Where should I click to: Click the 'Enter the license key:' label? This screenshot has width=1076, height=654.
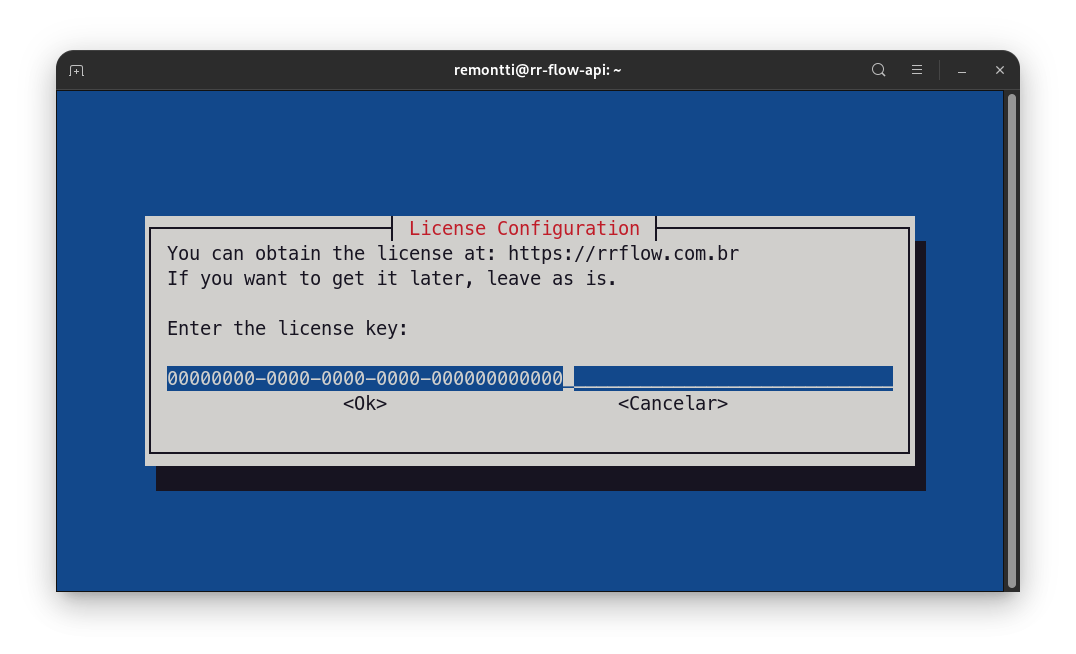[288, 329]
